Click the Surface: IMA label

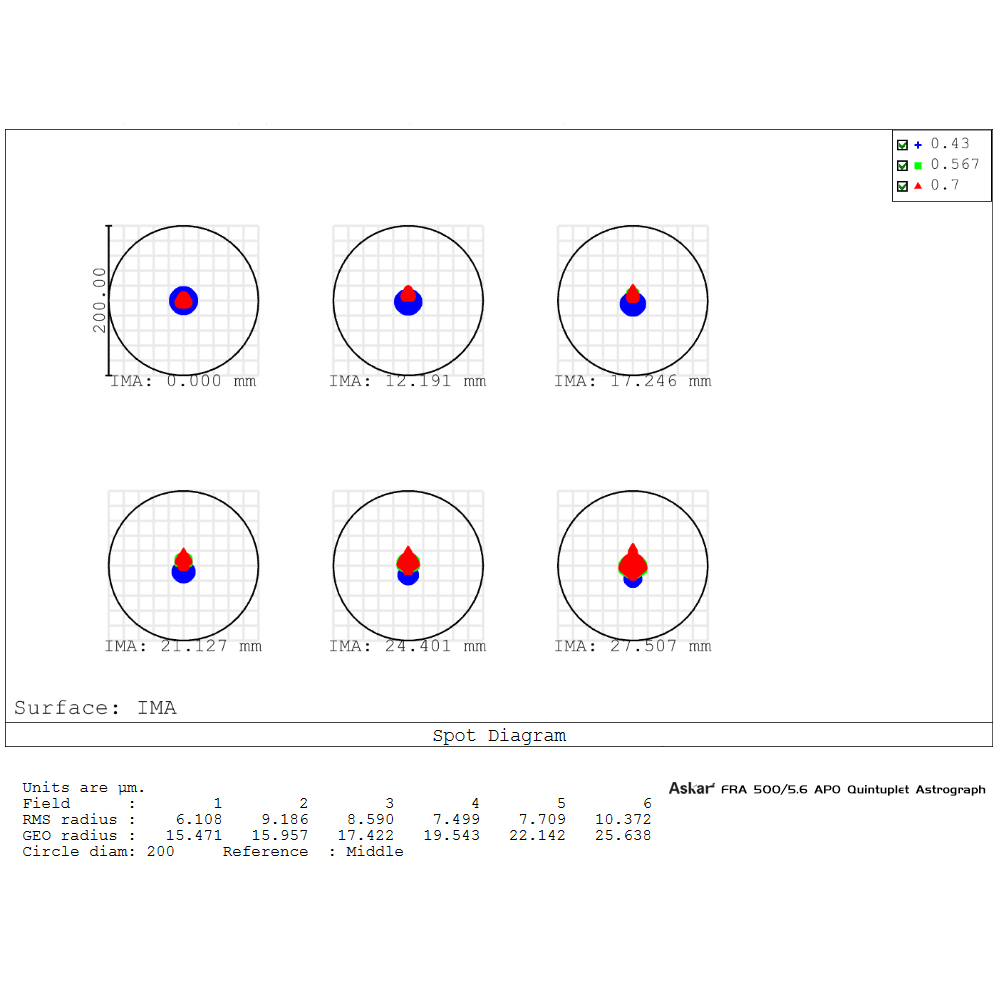95,708
